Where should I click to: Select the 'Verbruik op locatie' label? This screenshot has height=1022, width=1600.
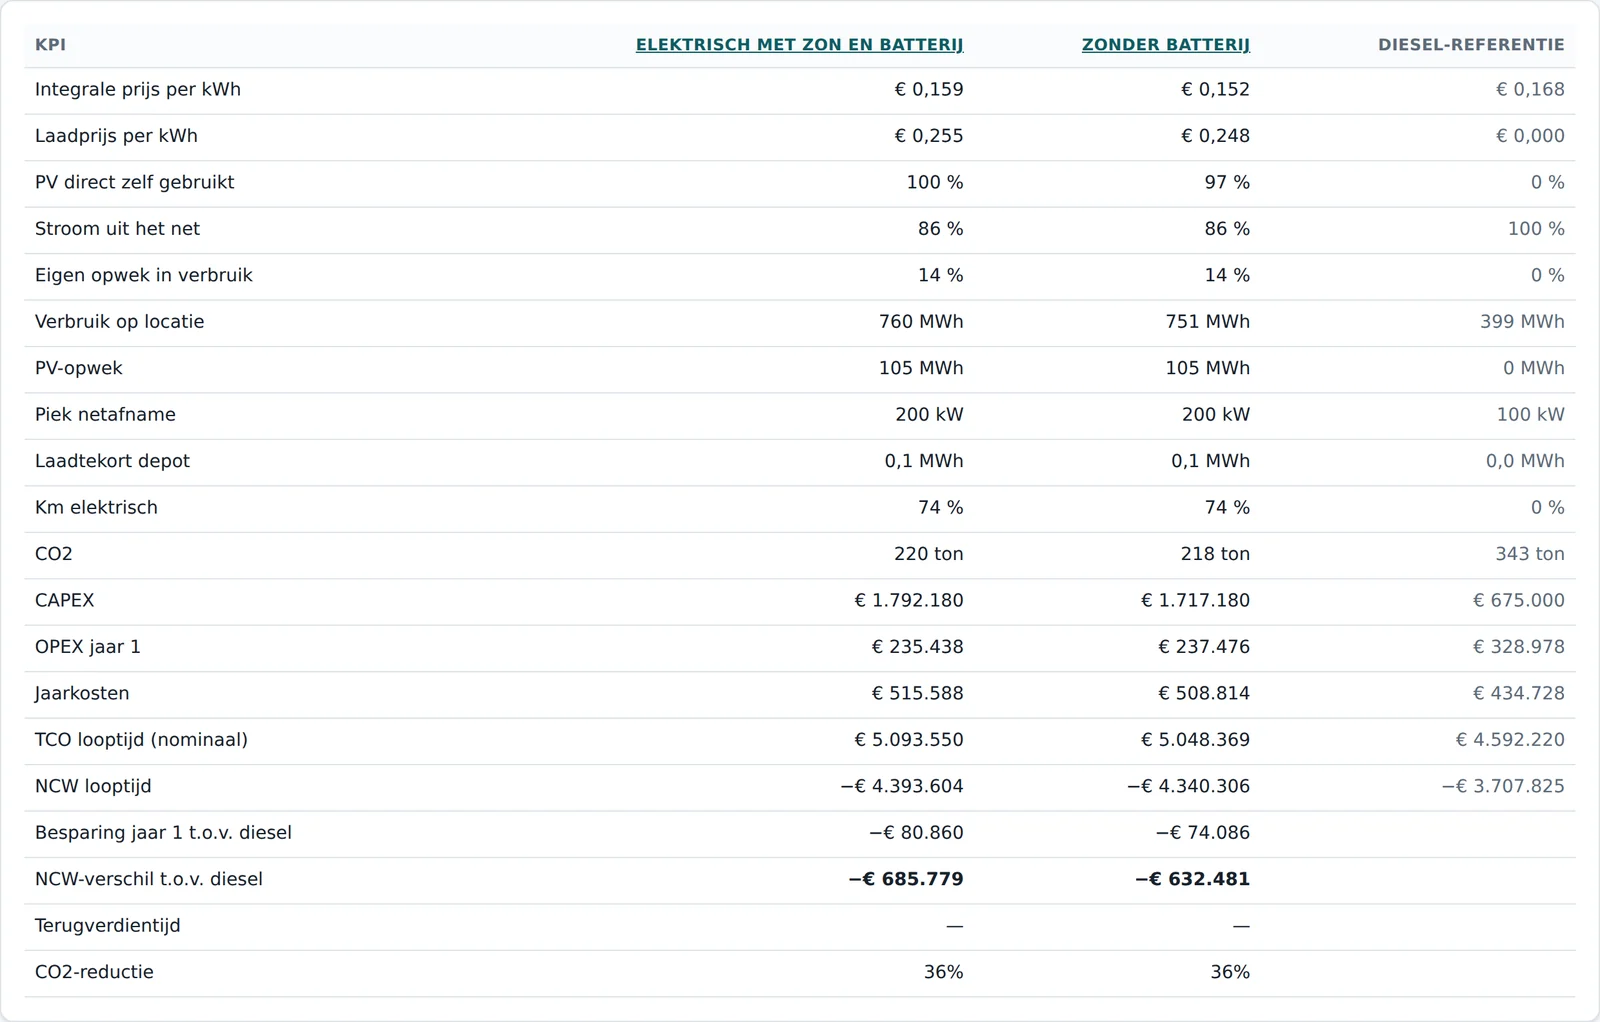[119, 322]
